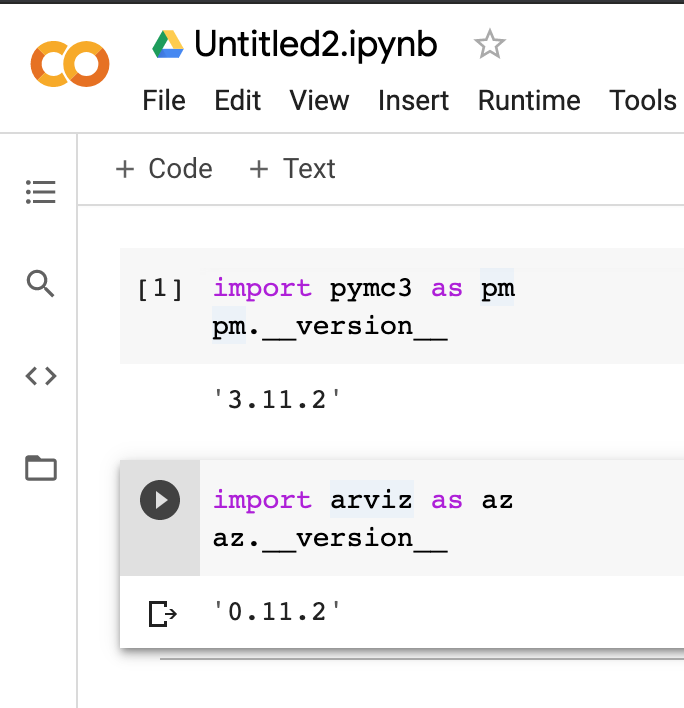The width and height of the screenshot is (684, 708).
Task: Click the code line 'import pymc3 as pm'
Action: 363,288
